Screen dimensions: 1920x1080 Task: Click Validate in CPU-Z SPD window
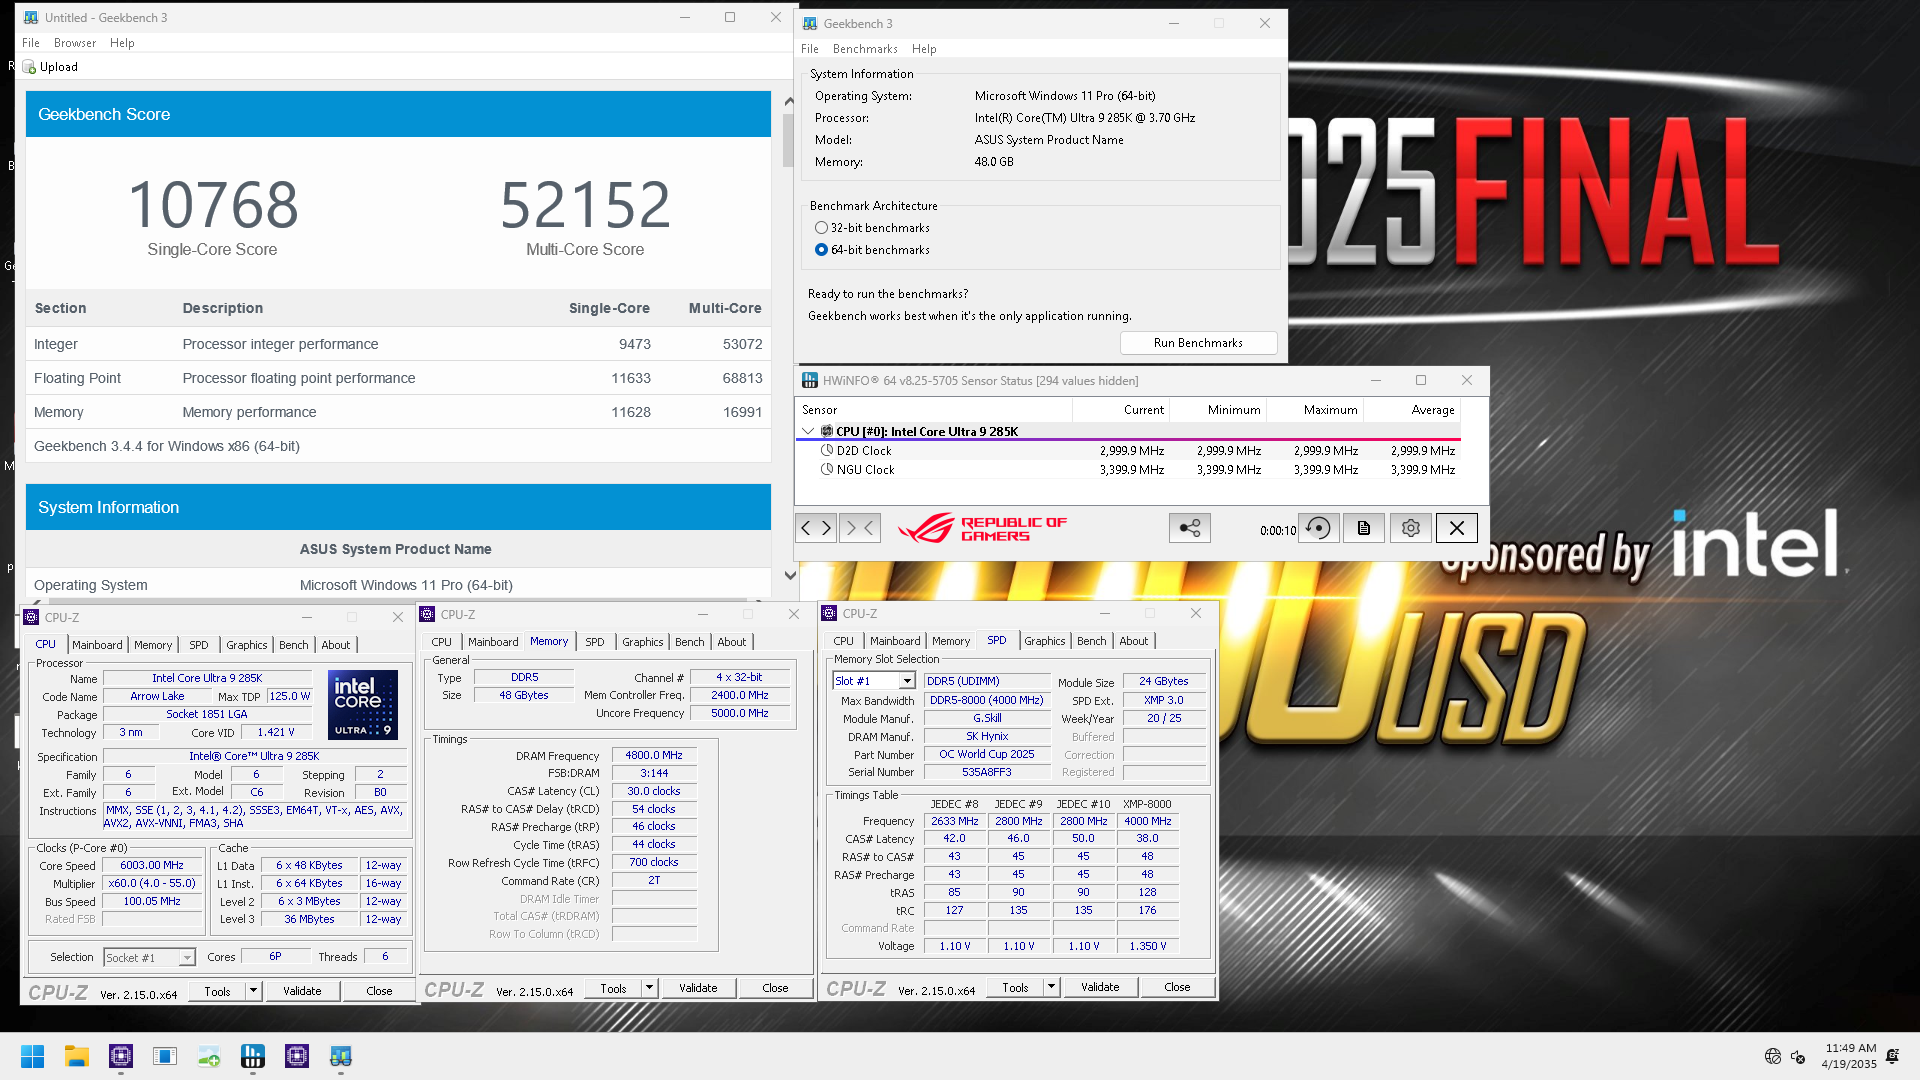tap(1100, 987)
